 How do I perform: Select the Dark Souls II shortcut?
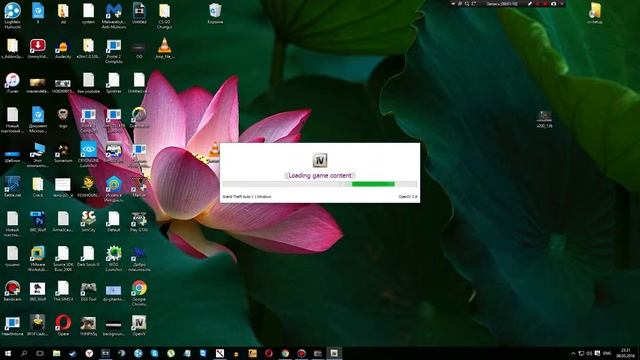tap(88, 256)
